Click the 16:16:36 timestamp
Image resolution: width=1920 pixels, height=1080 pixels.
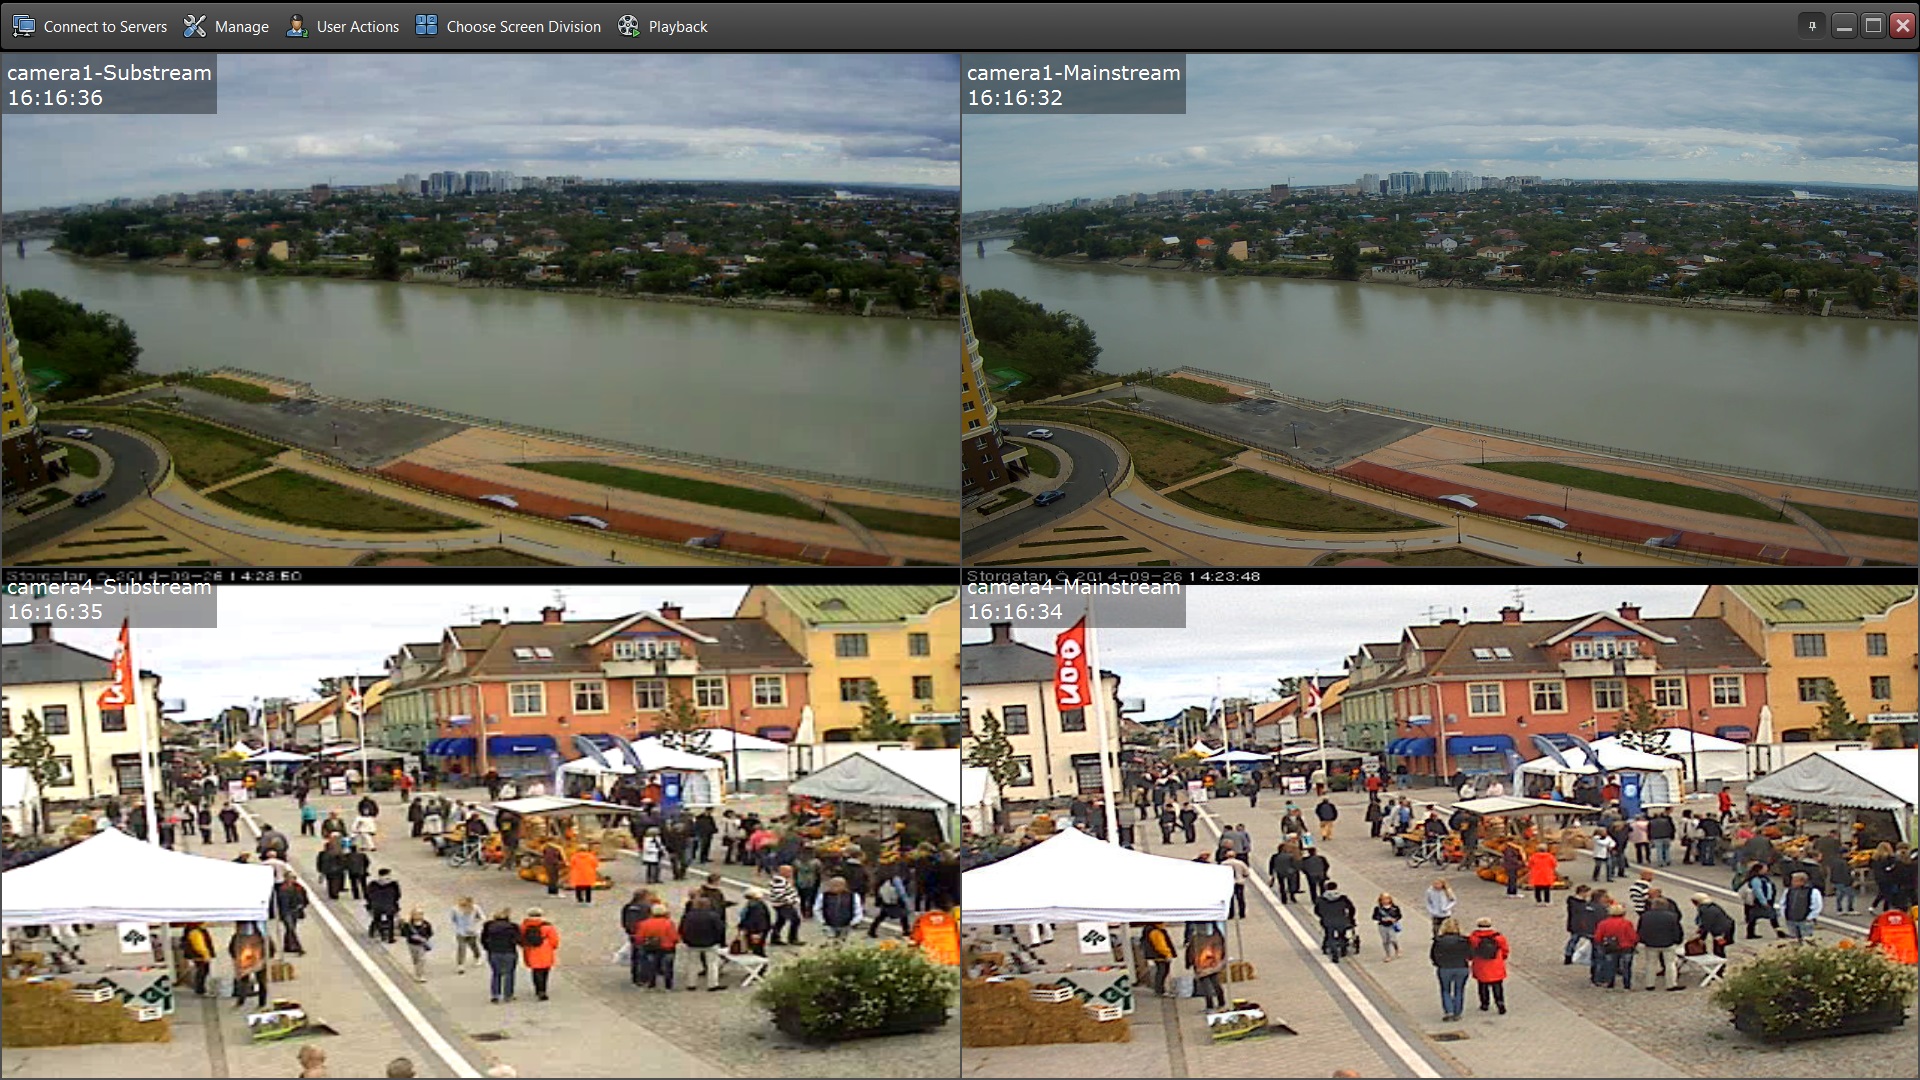55,98
